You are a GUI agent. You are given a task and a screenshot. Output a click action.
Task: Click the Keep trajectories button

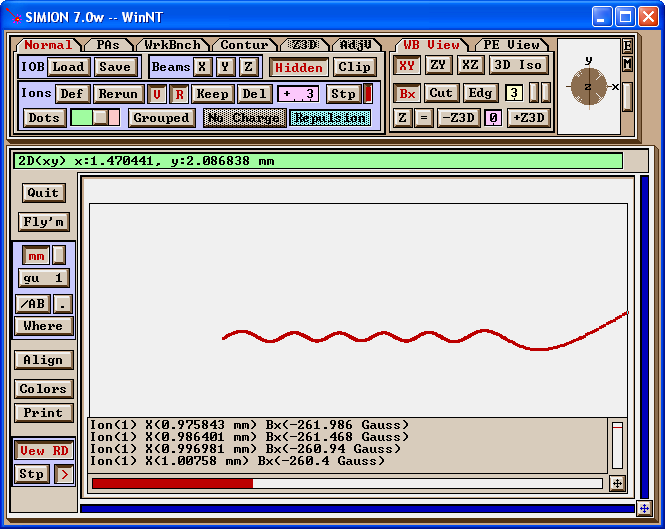pyautogui.click(x=212, y=94)
